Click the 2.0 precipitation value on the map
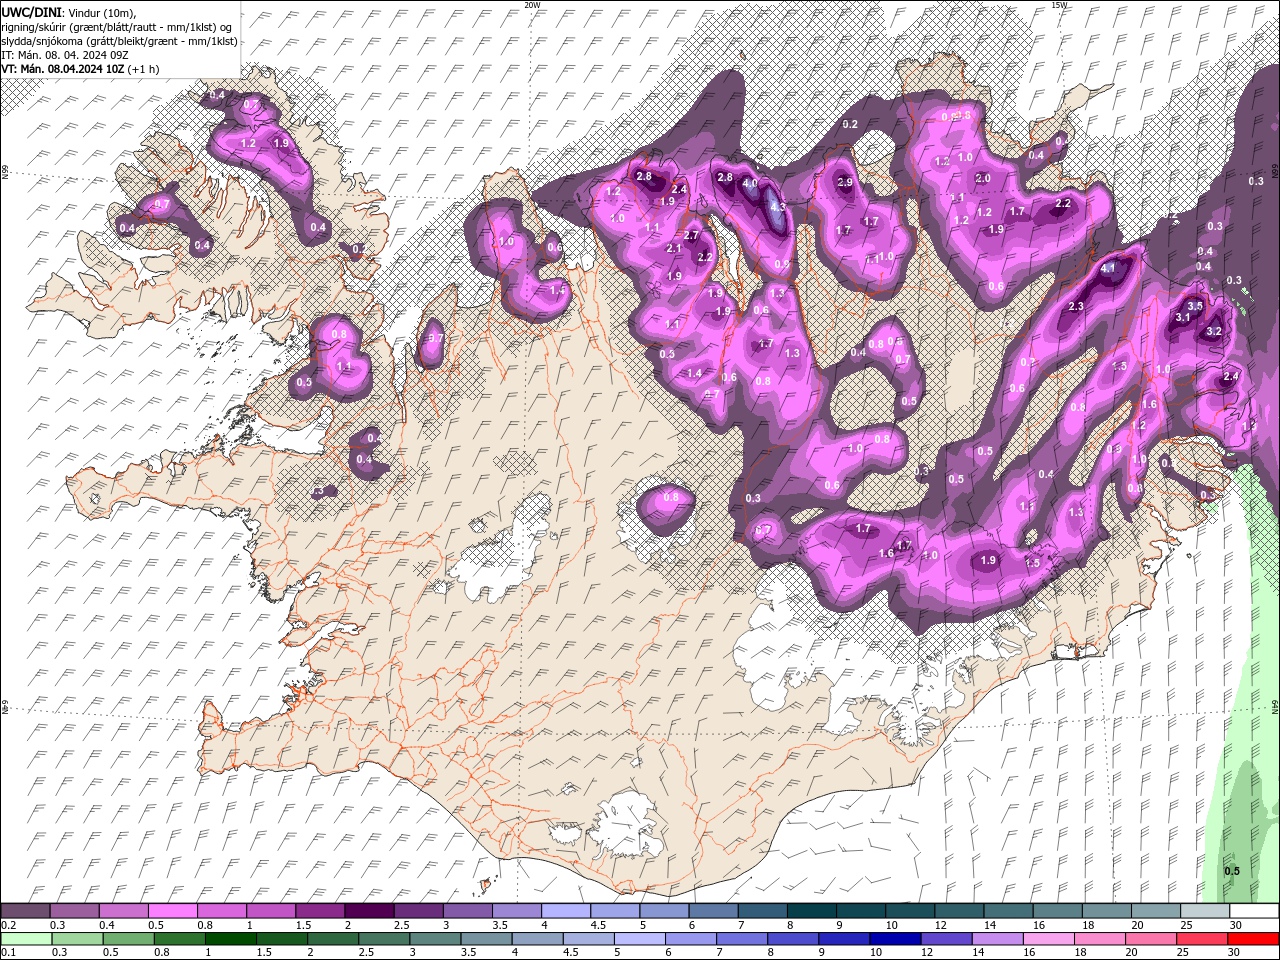The height and width of the screenshot is (960, 1280). pos(983,179)
